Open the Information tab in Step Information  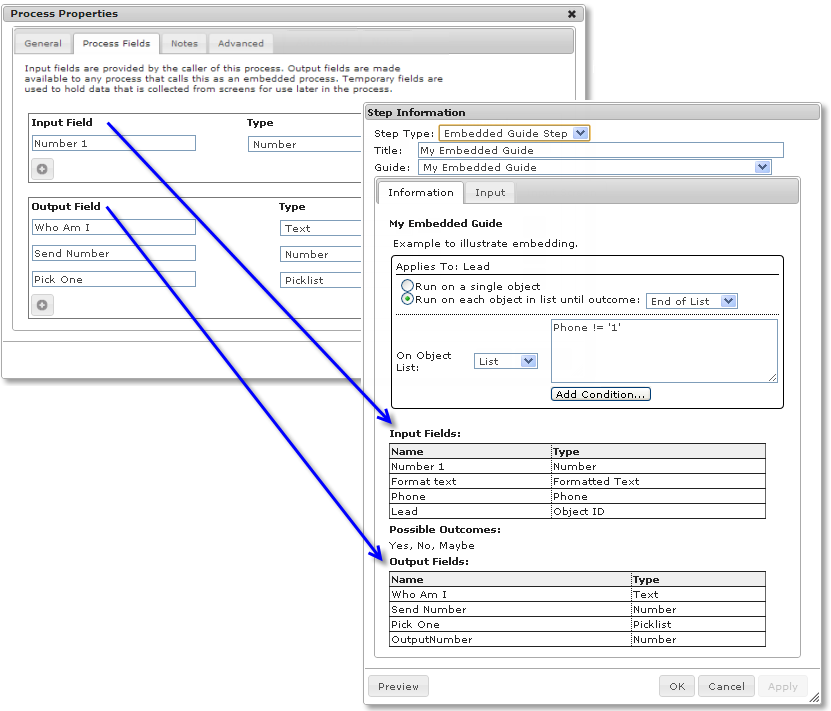coord(421,192)
